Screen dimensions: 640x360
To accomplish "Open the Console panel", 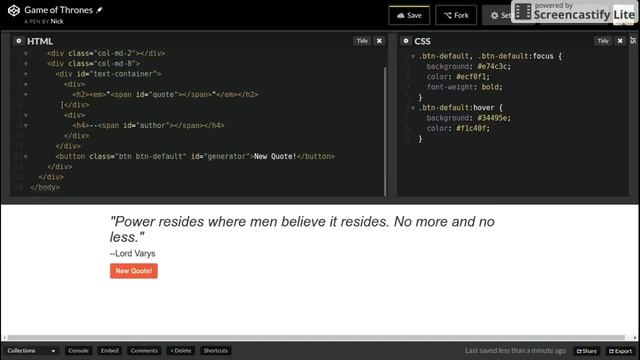I will pyautogui.click(x=78, y=351).
